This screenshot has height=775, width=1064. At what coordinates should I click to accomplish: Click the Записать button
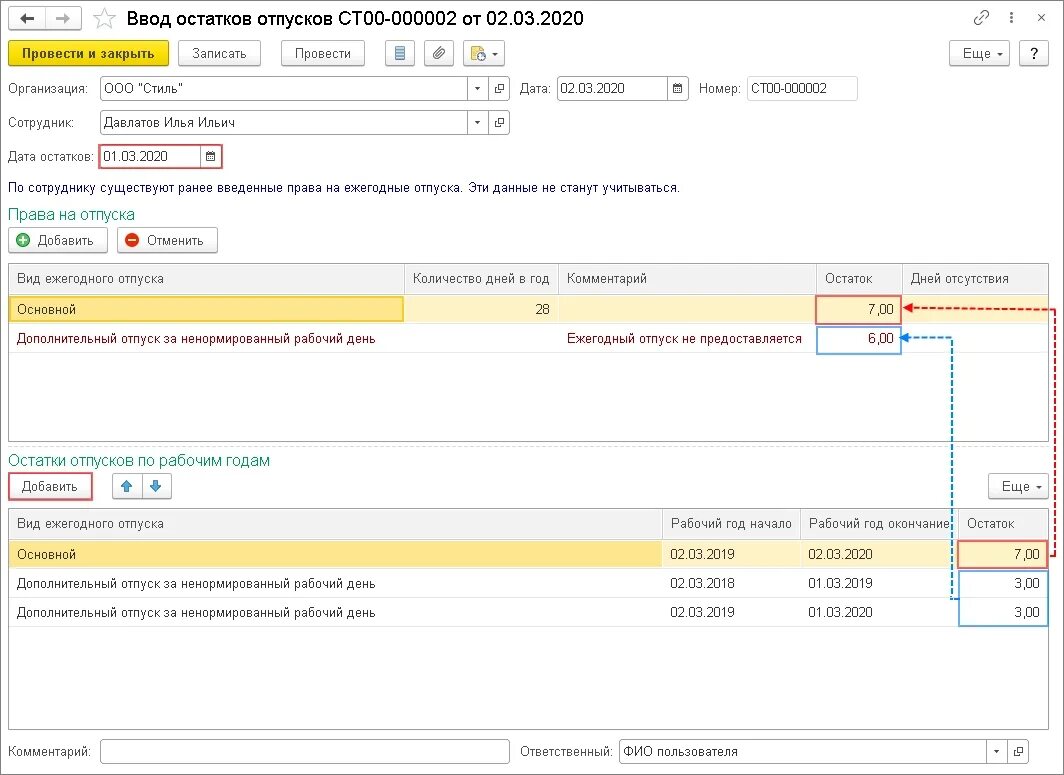[x=219, y=54]
